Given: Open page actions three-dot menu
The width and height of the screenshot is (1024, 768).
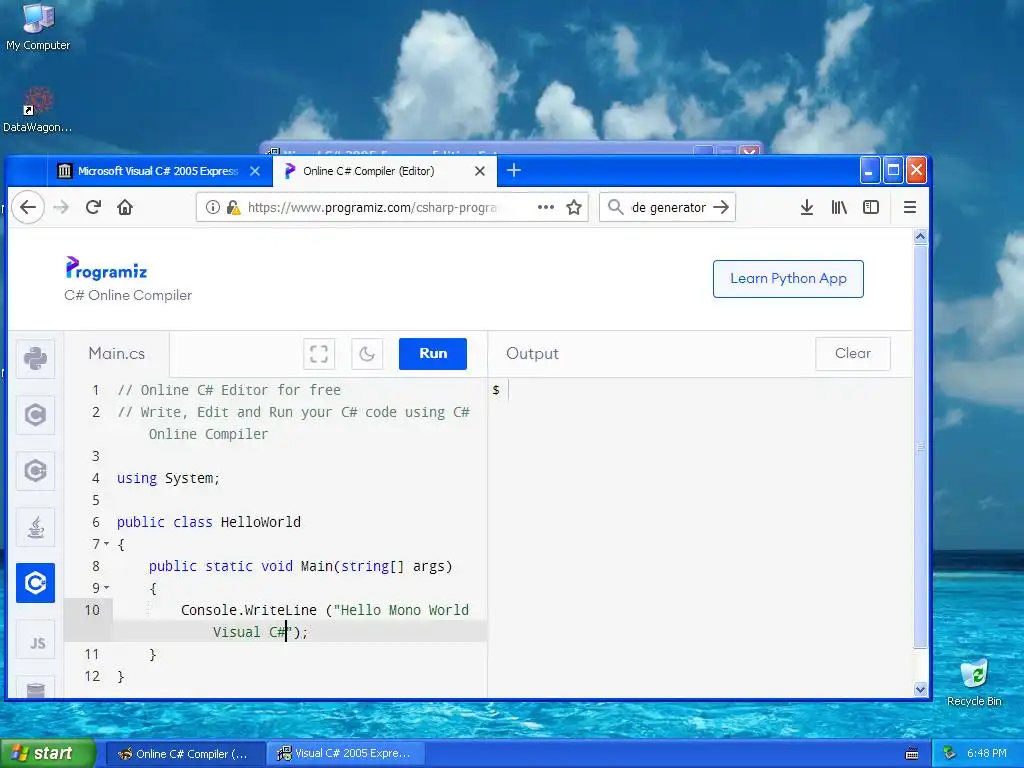Looking at the screenshot, I should click(x=545, y=207).
